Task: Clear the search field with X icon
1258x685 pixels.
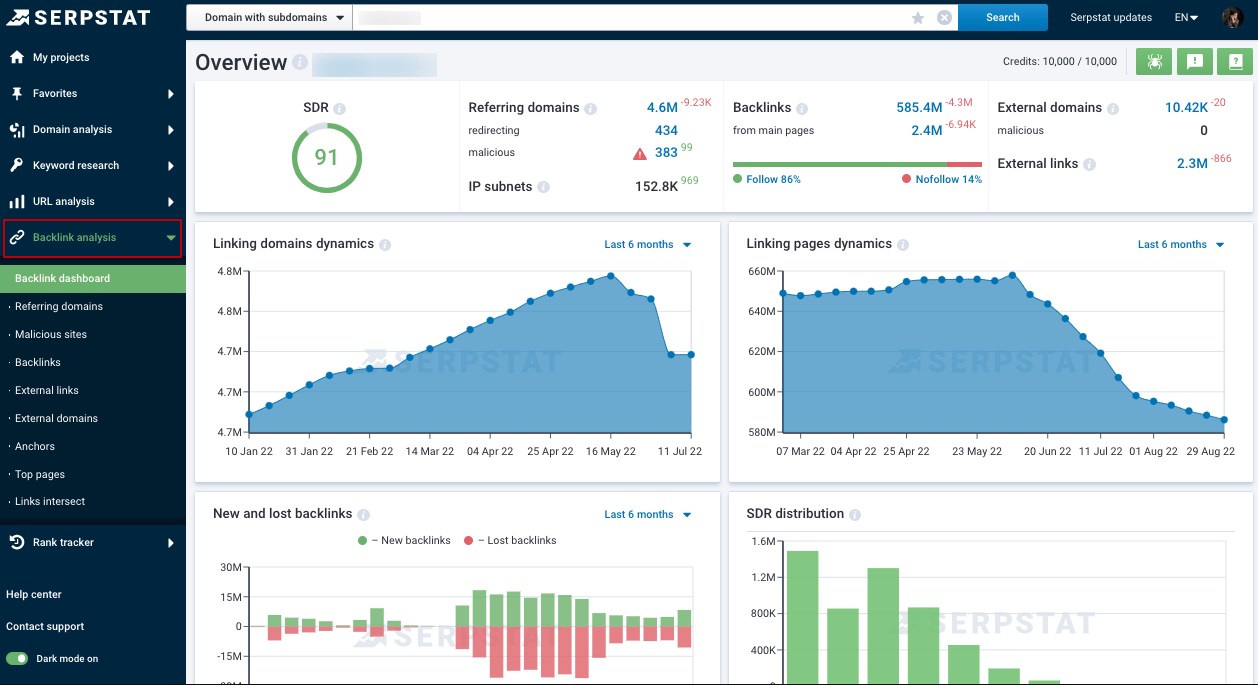Action: [944, 17]
